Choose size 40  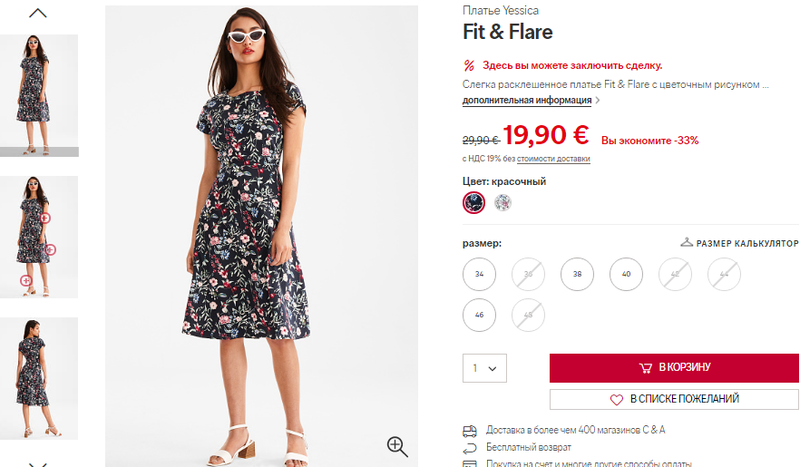point(626,273)
